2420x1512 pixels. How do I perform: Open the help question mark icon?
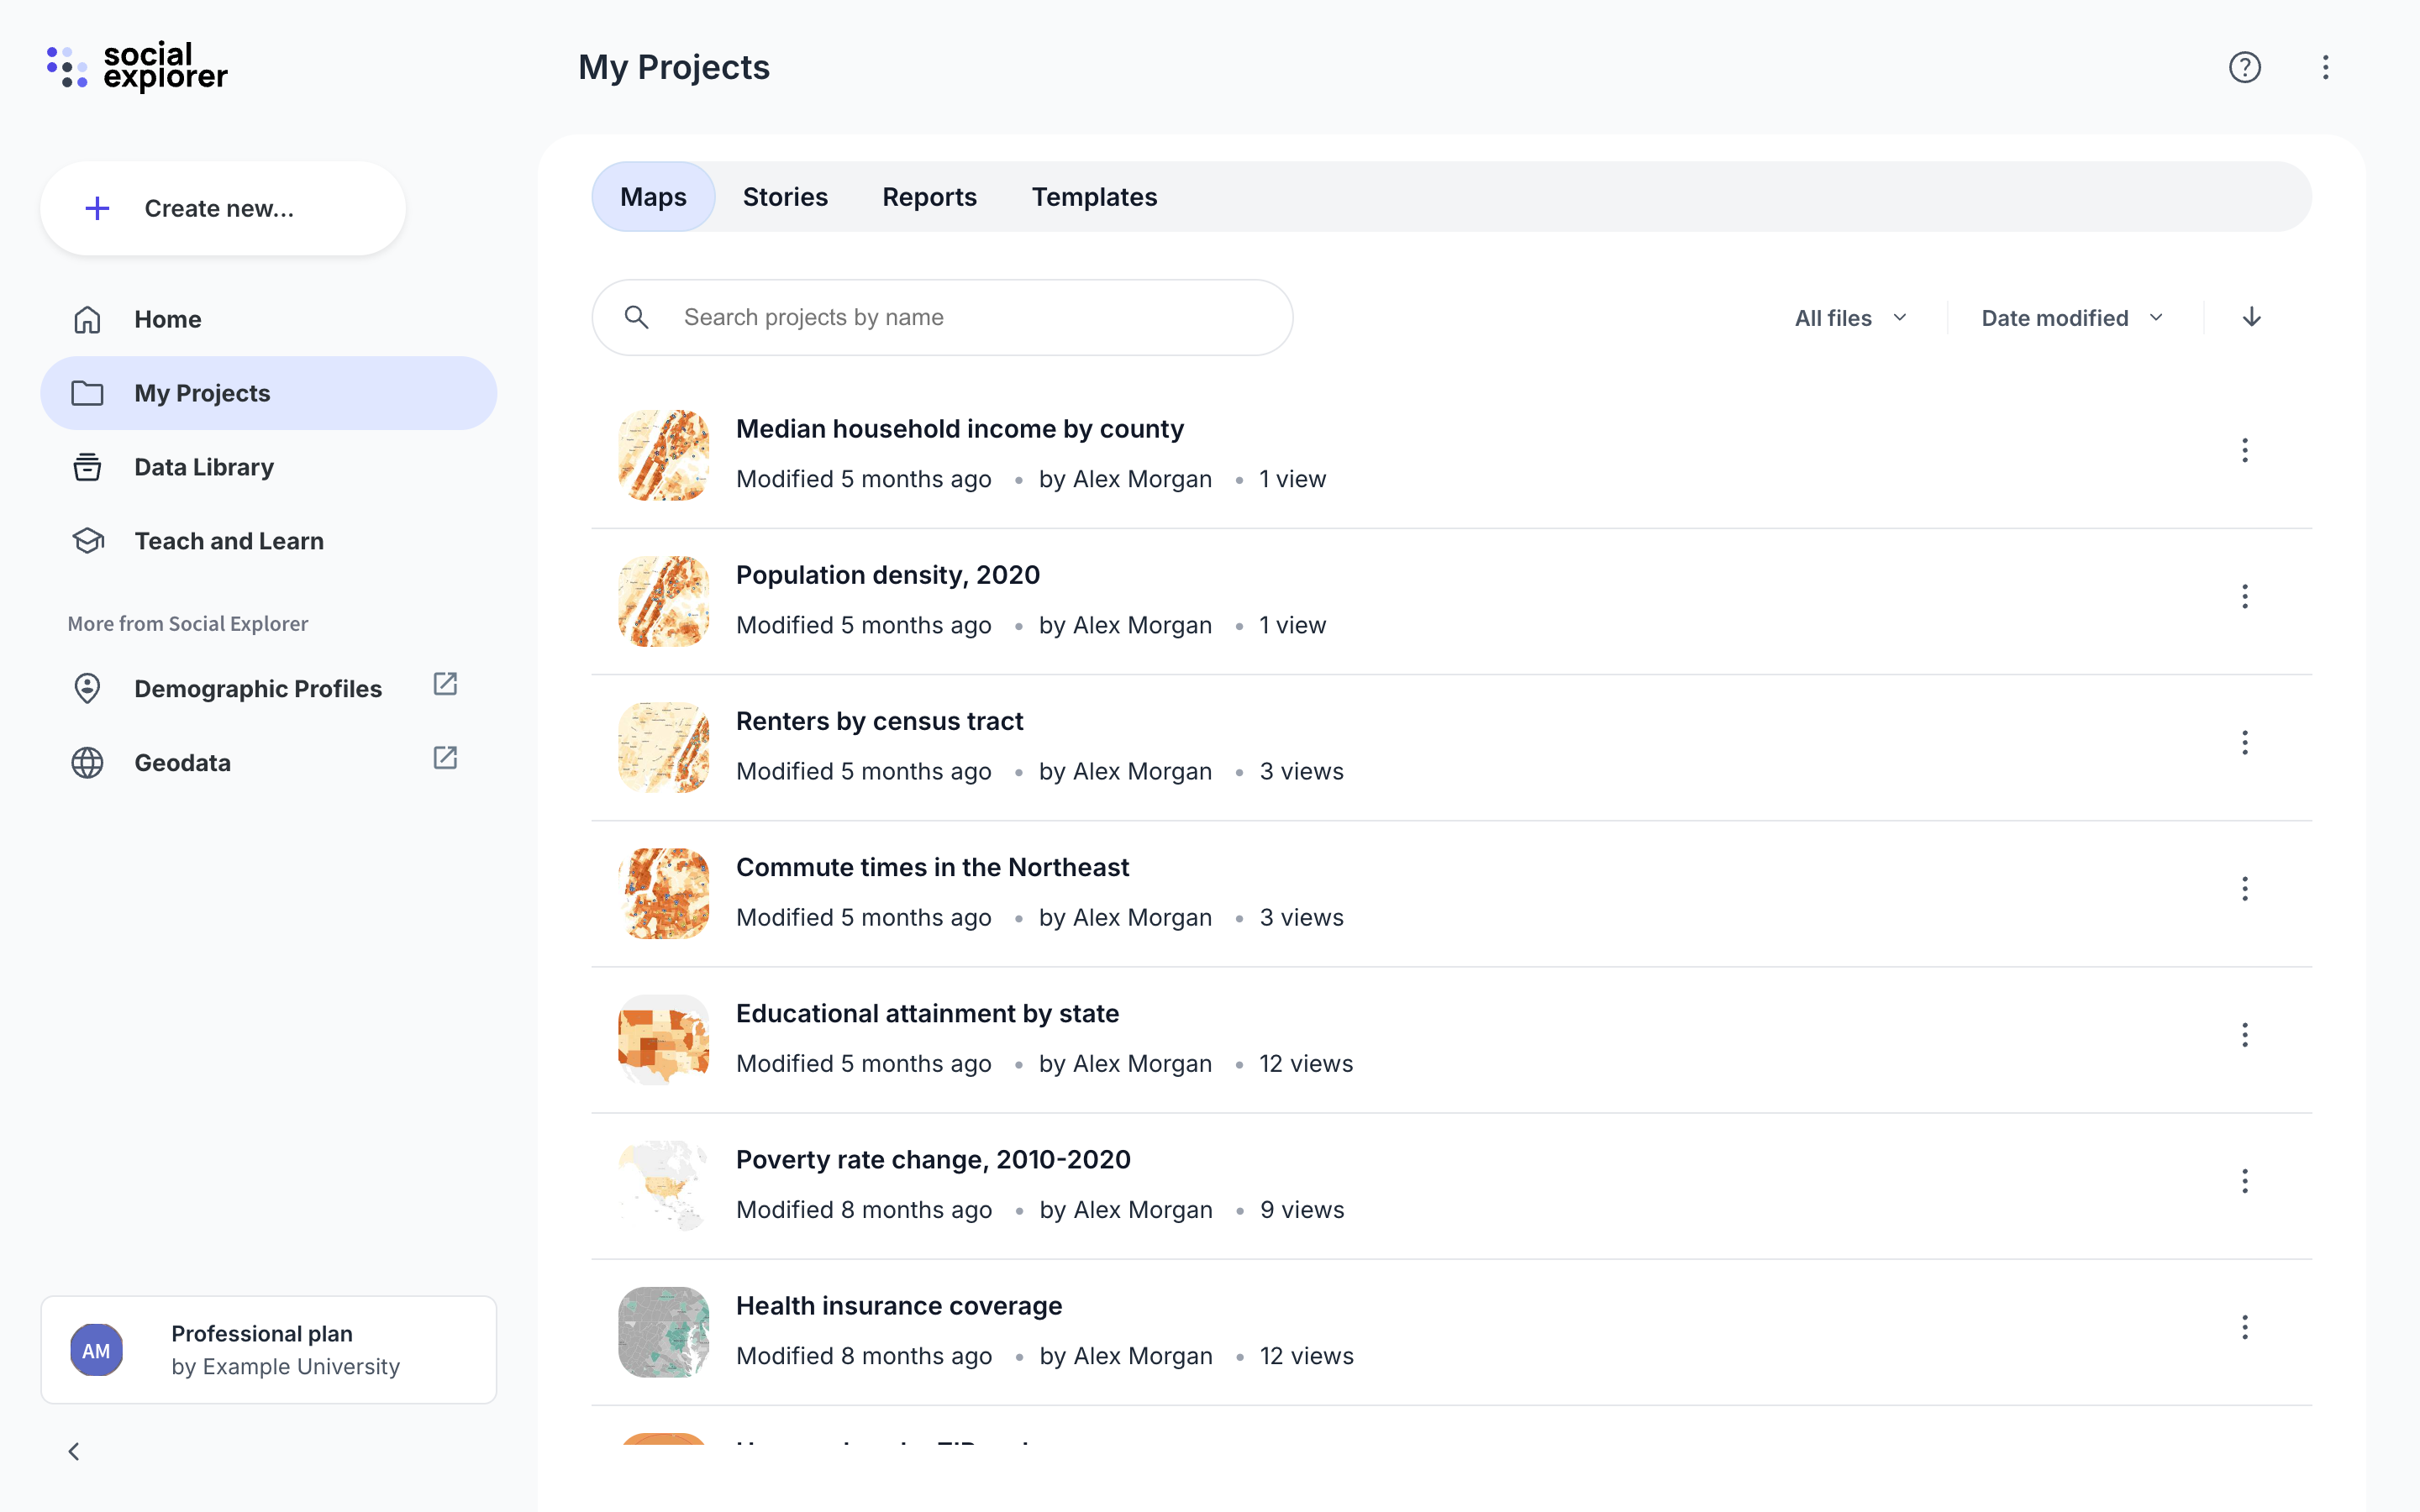[x=2245, y=67]
